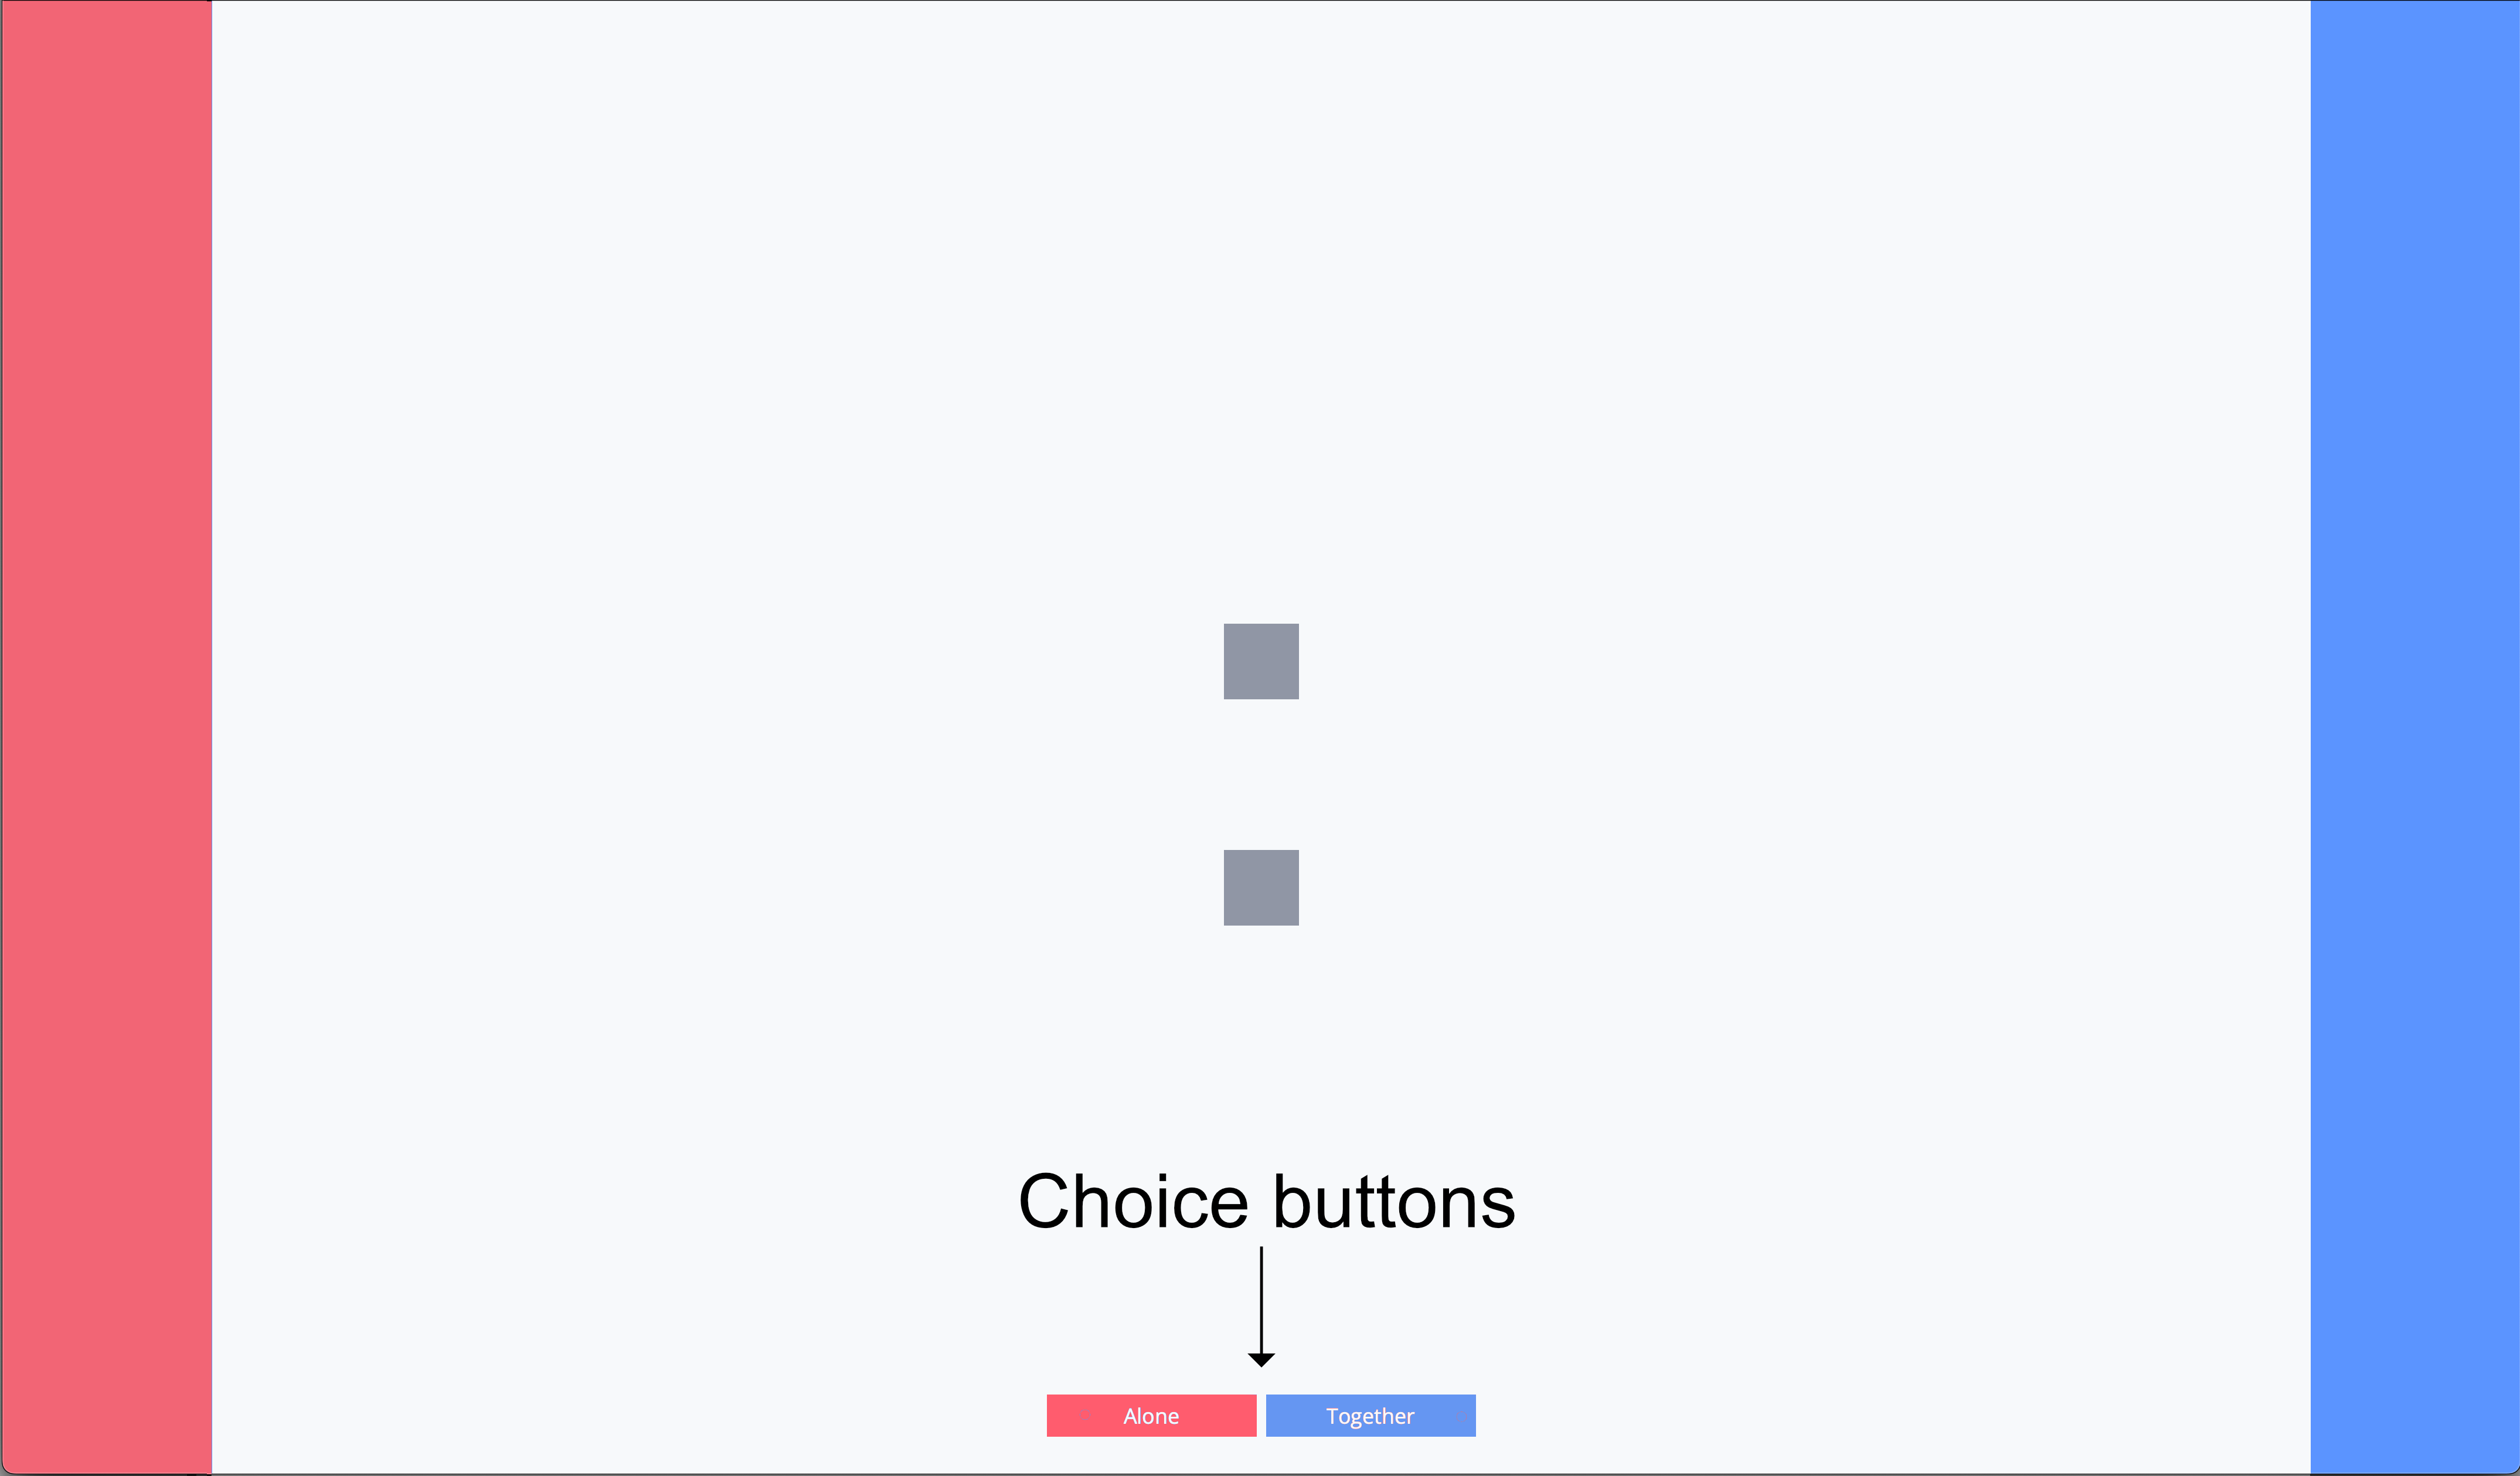Select the upper gray square

1261,661
